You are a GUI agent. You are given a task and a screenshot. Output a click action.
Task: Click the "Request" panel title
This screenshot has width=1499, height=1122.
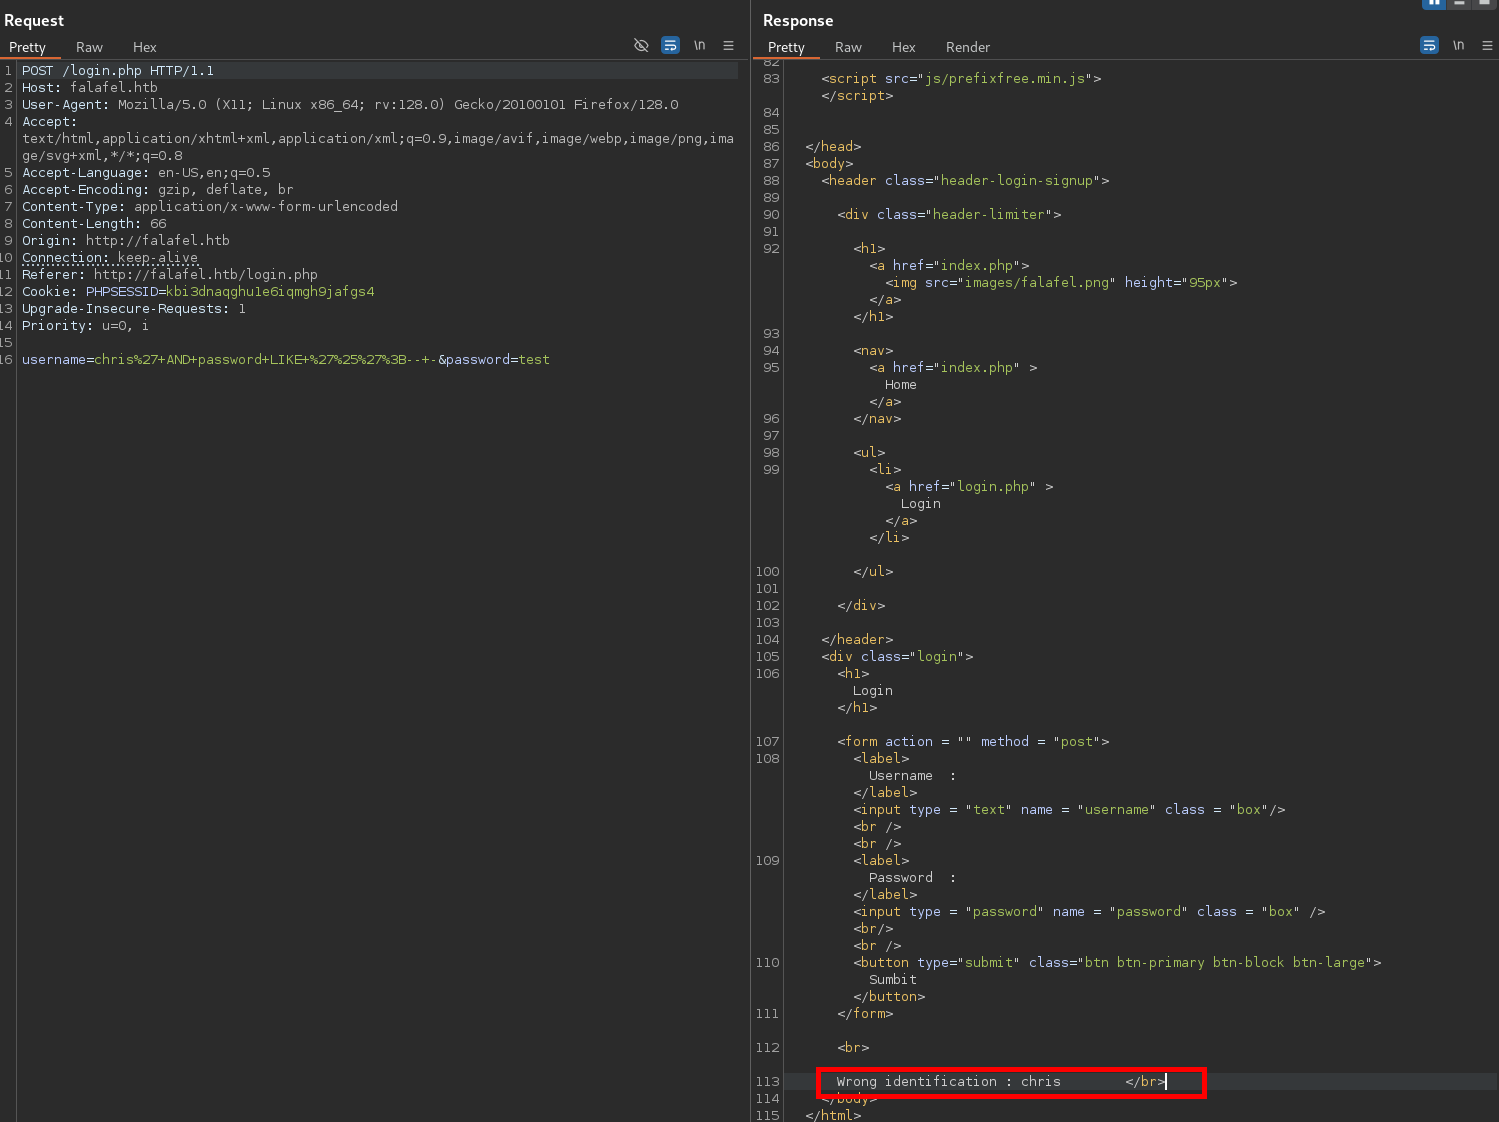coord(34,20)
